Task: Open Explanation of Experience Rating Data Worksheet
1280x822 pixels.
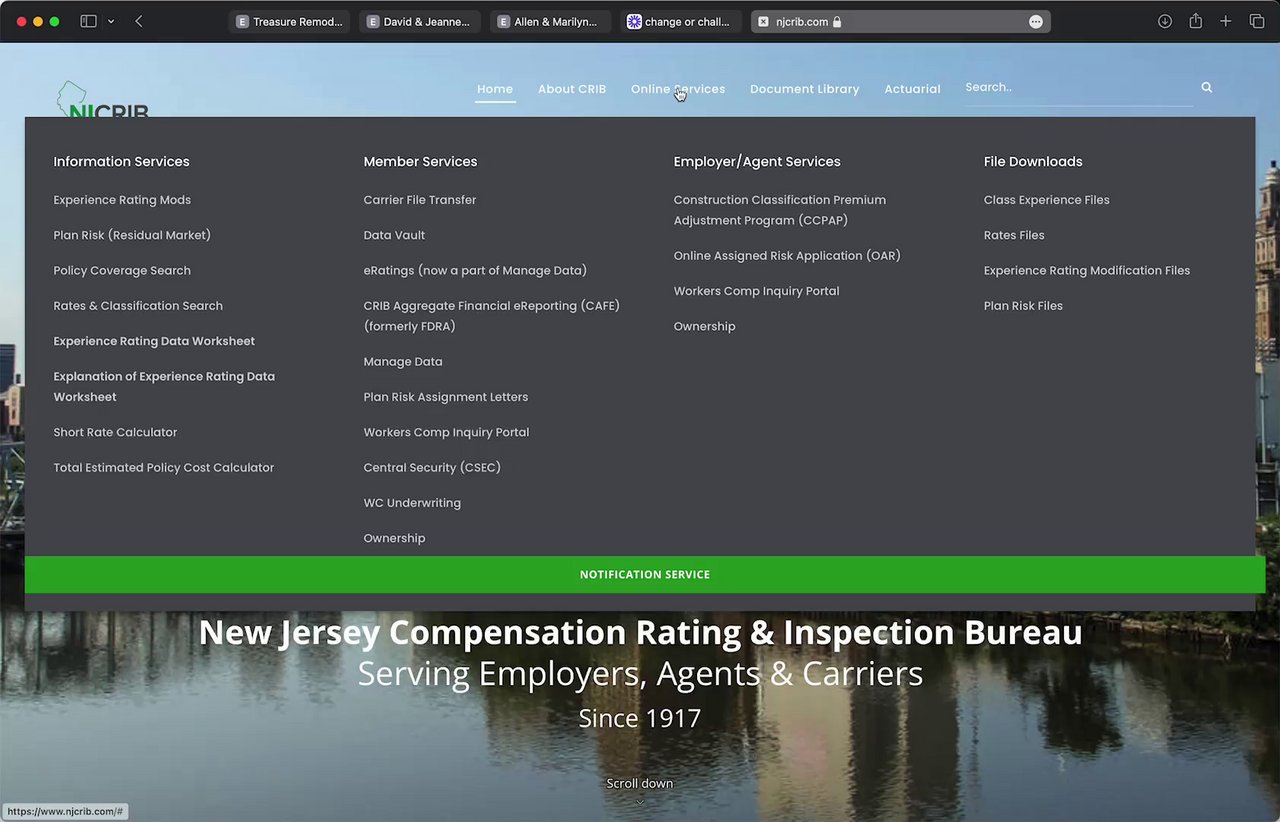Action: (164, 387)
